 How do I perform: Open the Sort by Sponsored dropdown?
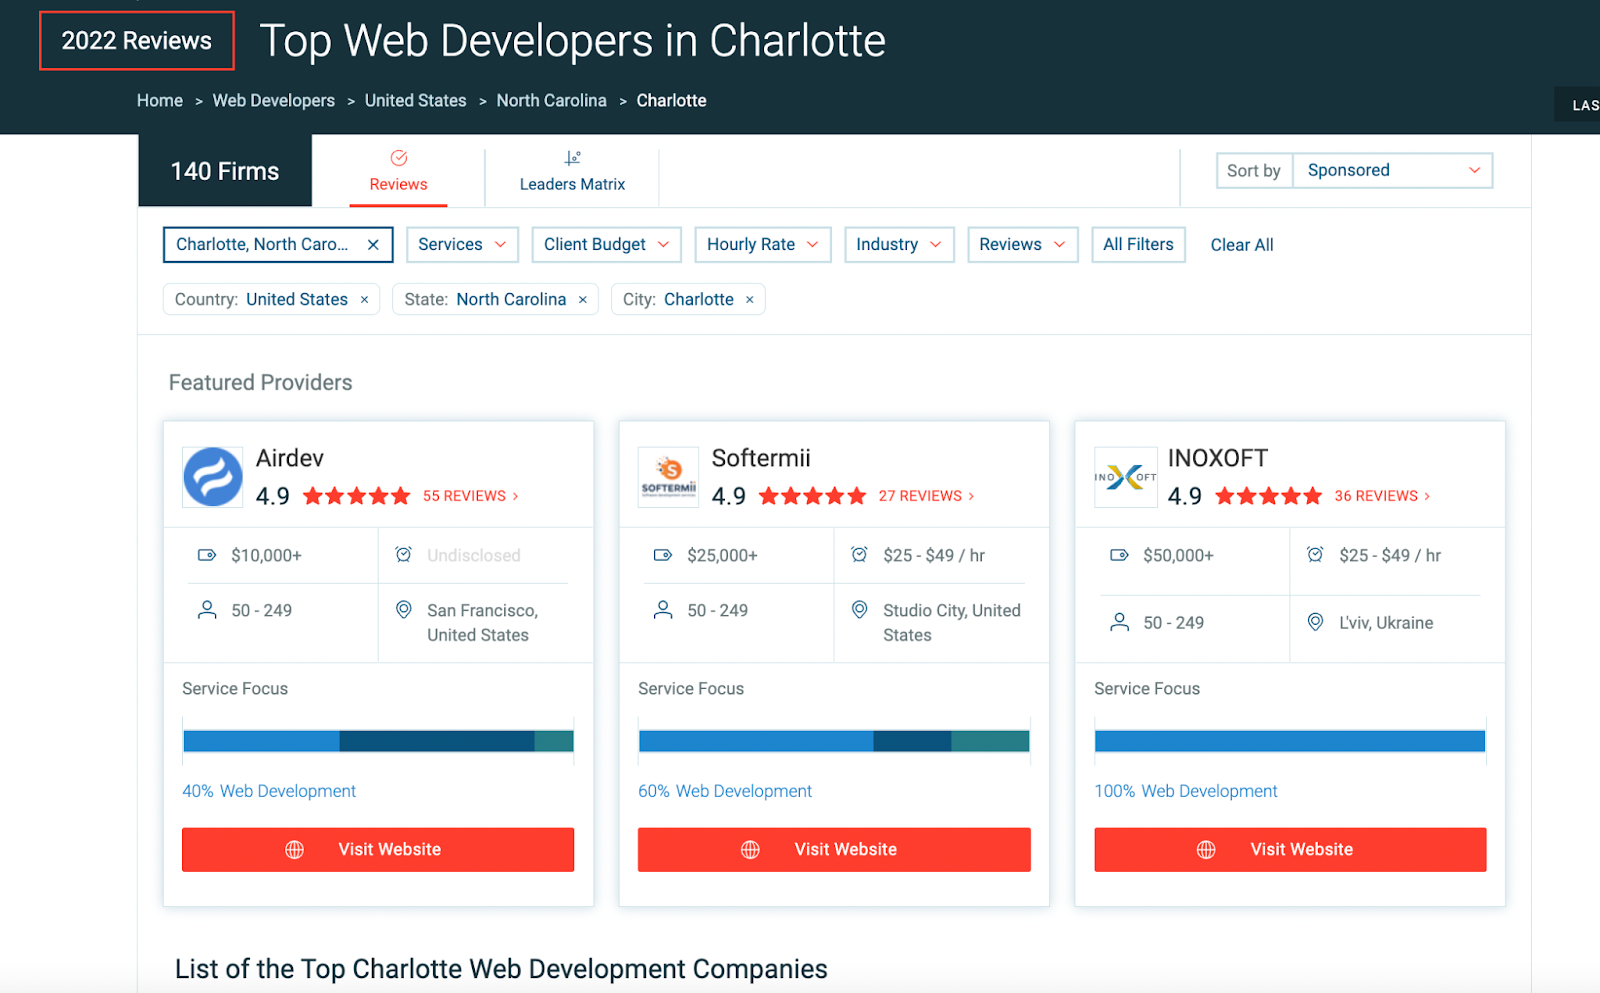[1392, 170]
